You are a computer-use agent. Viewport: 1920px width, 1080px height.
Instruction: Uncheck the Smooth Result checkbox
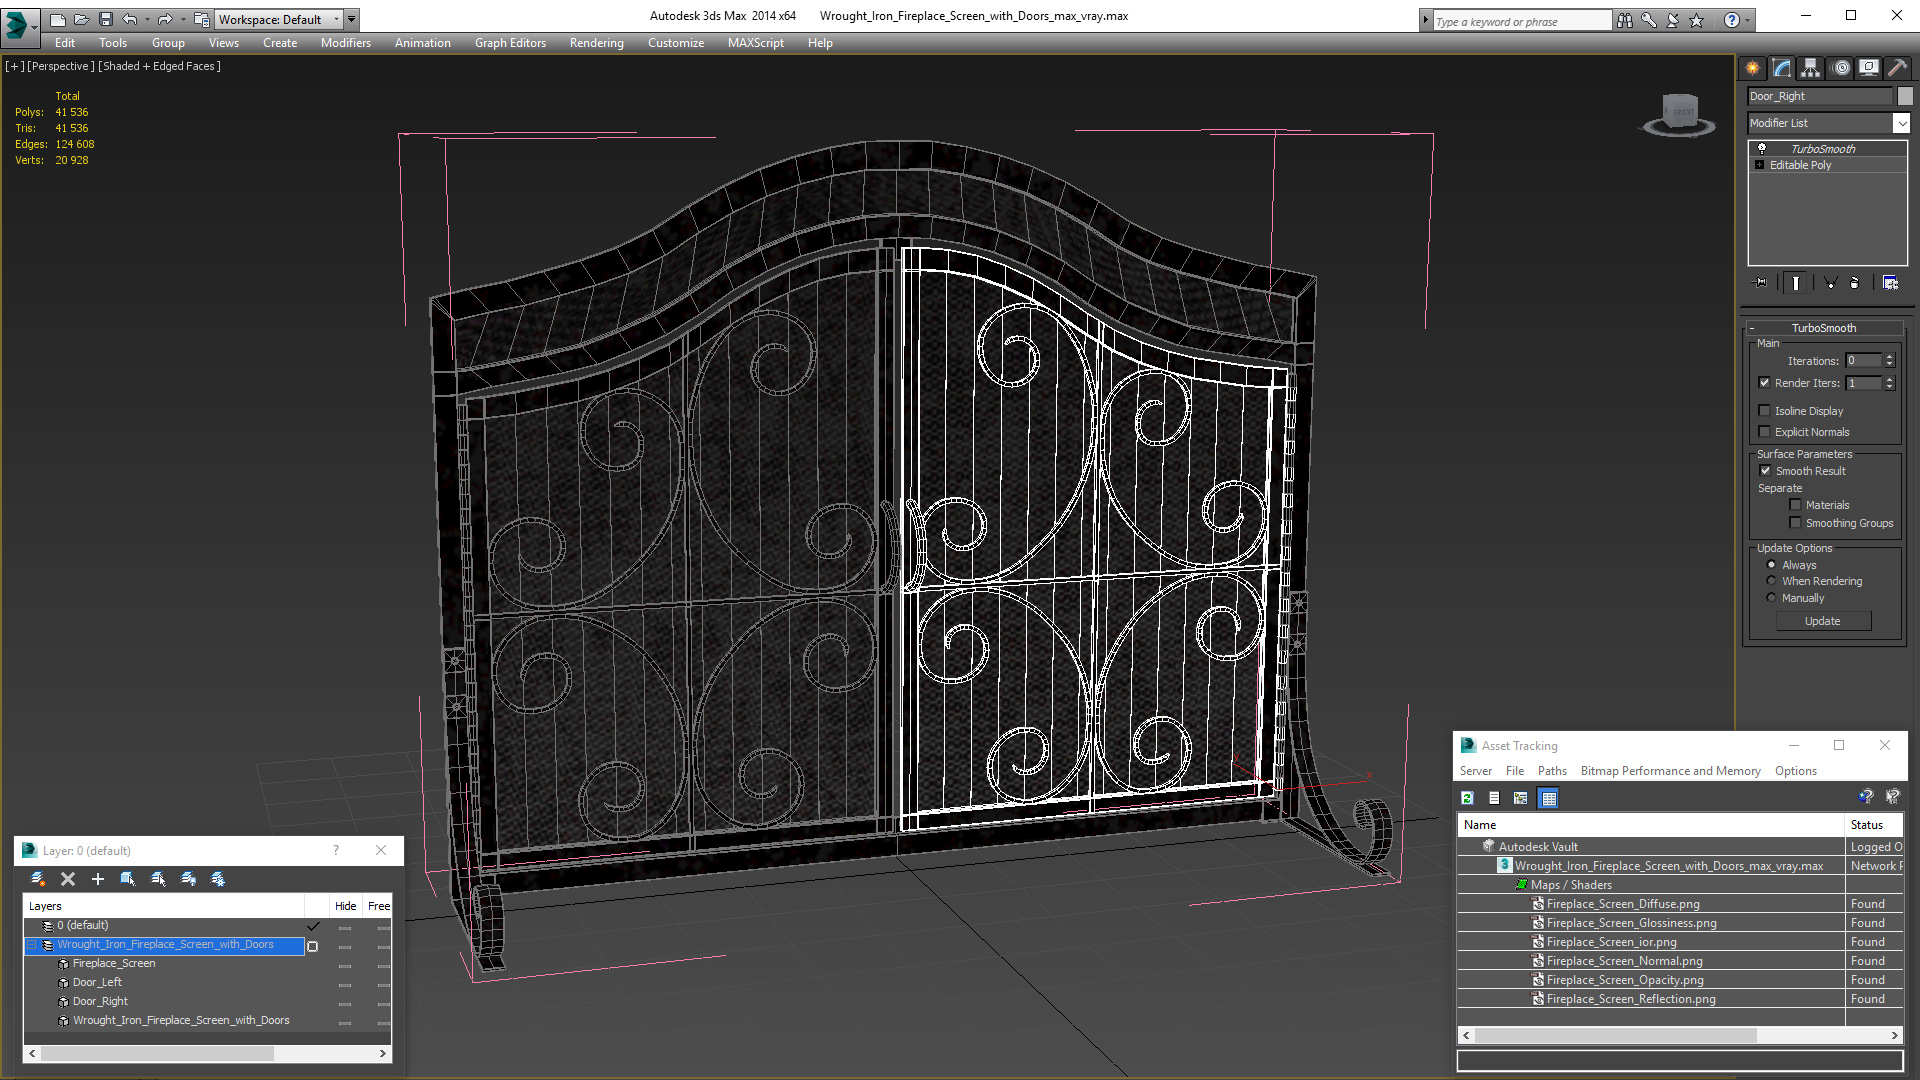click(1765, 471)
